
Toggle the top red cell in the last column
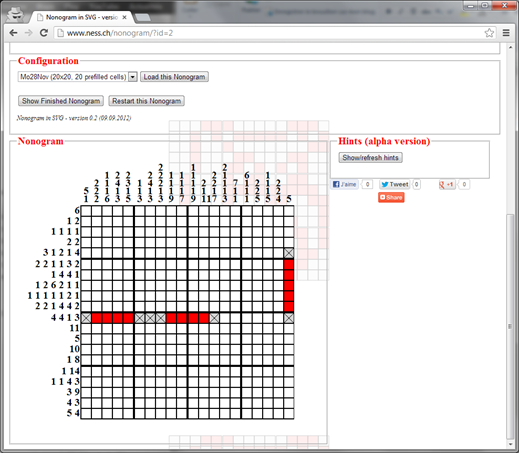[289, 264]
